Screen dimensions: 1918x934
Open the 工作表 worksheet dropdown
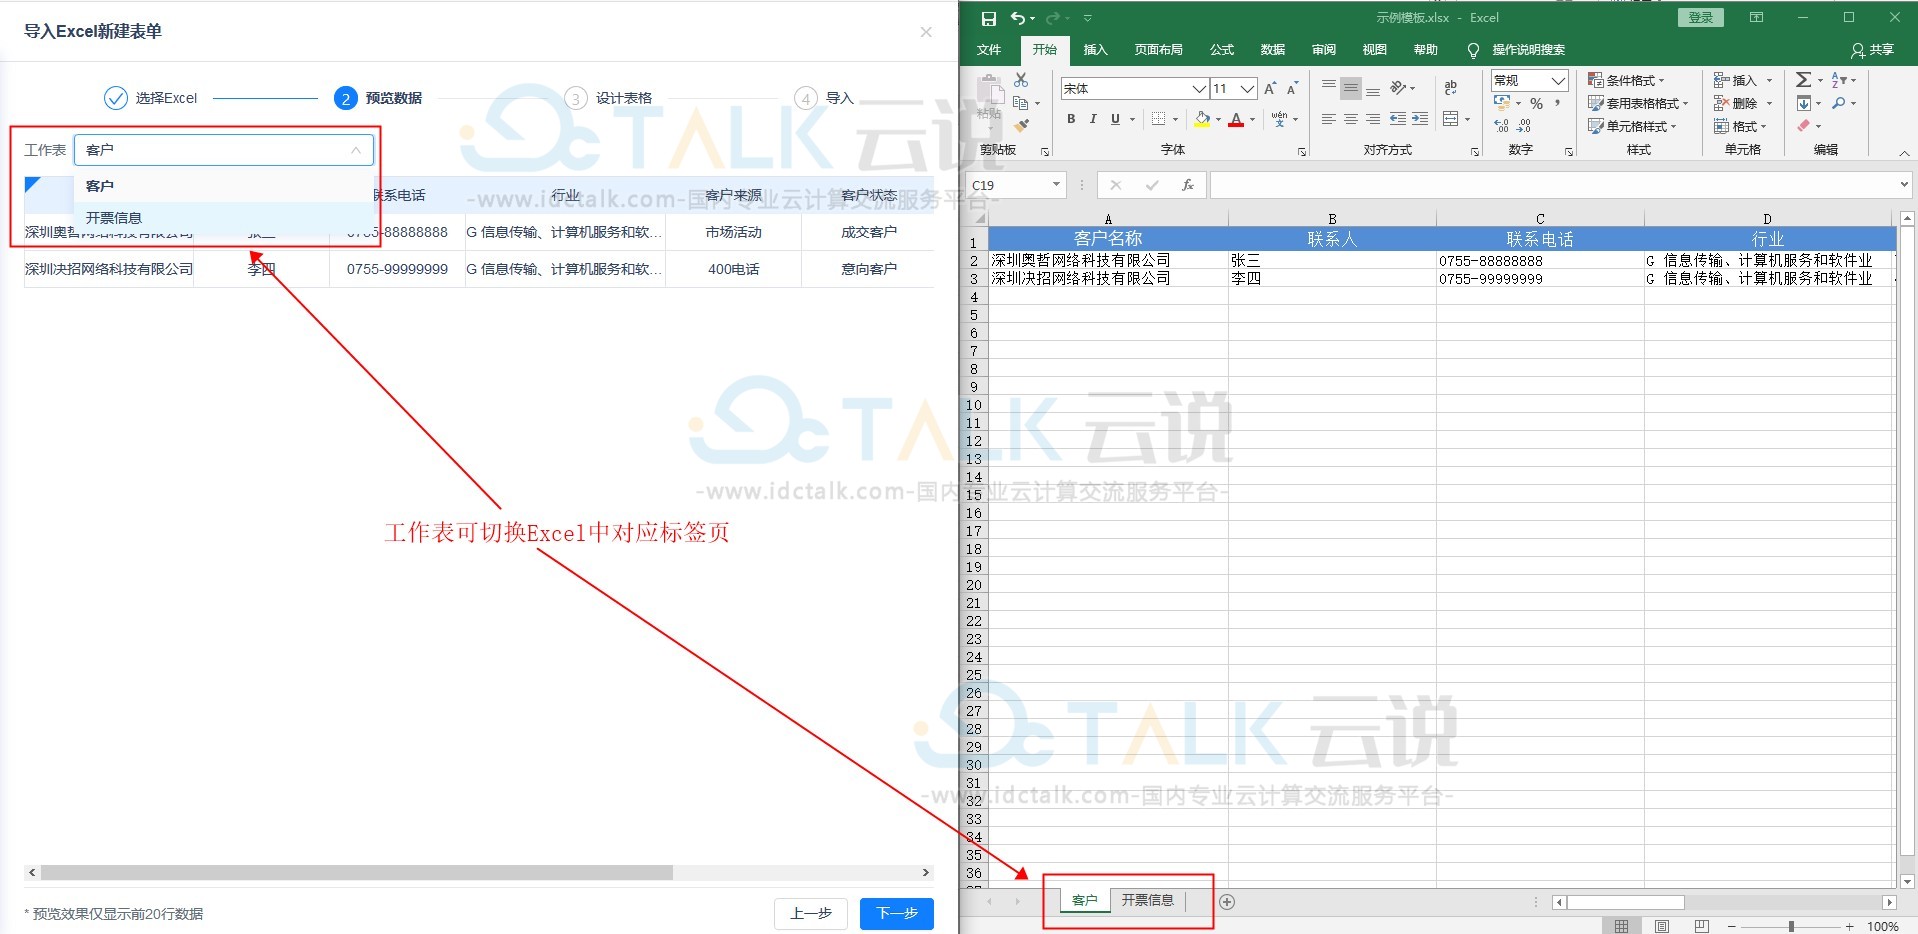(224, 150)
